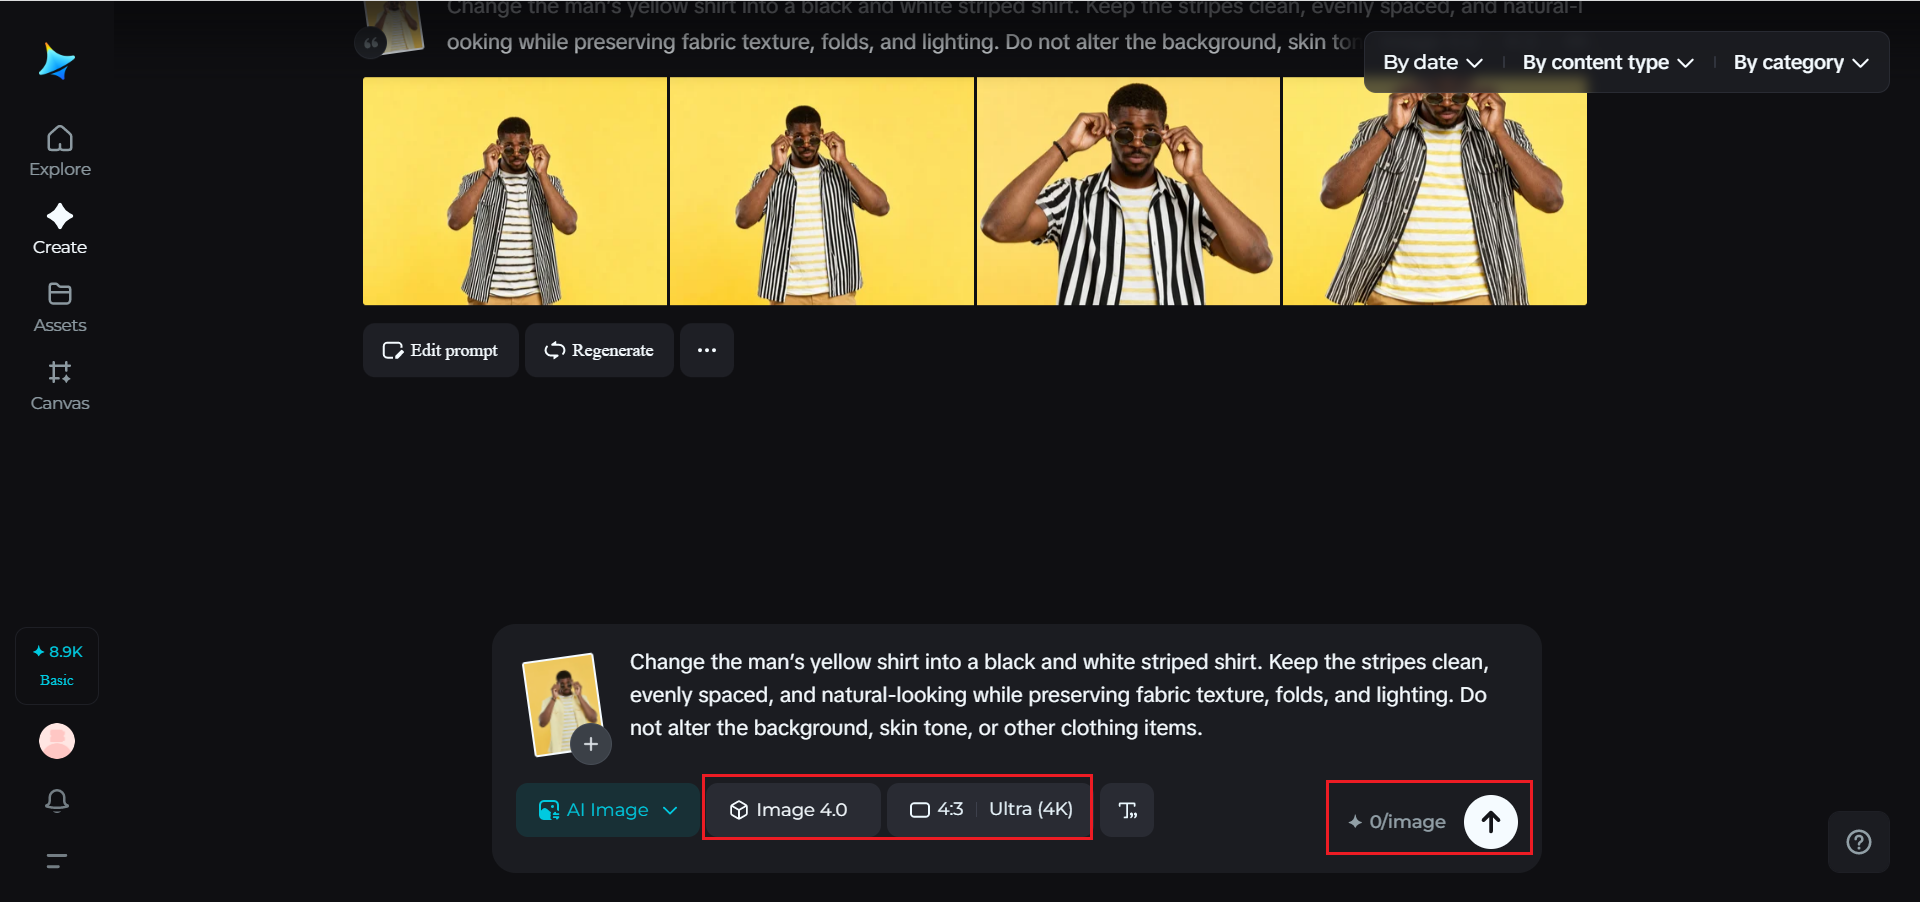The width and height of the screenshot is (1920, 902).
Task: Expand the sidebar menu lines icon
Action: [x=57, y=860]
